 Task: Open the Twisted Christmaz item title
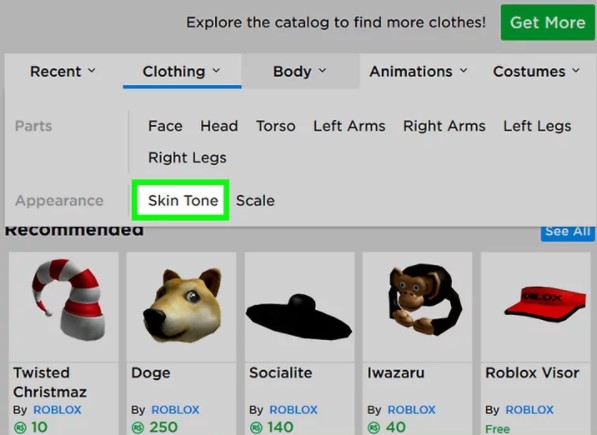click(x=50, y=382)
